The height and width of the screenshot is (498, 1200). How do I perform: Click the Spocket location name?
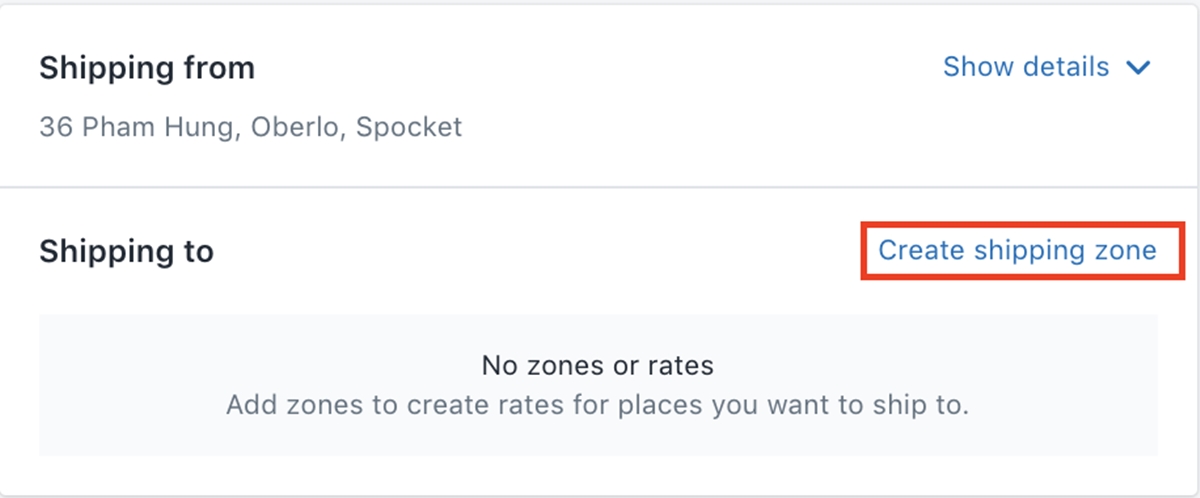coord(410,128)
